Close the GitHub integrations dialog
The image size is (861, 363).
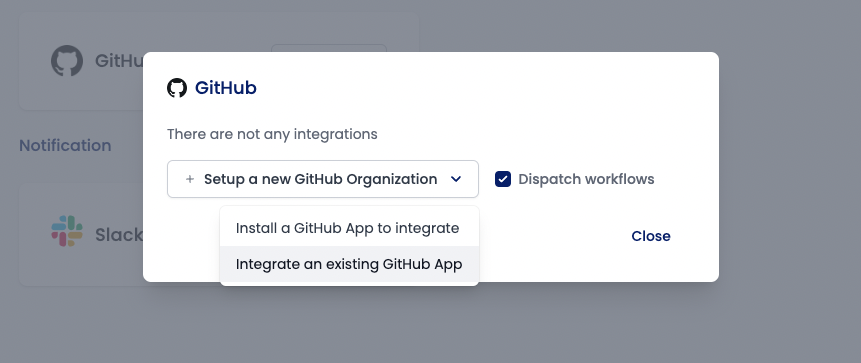[651, 236]
